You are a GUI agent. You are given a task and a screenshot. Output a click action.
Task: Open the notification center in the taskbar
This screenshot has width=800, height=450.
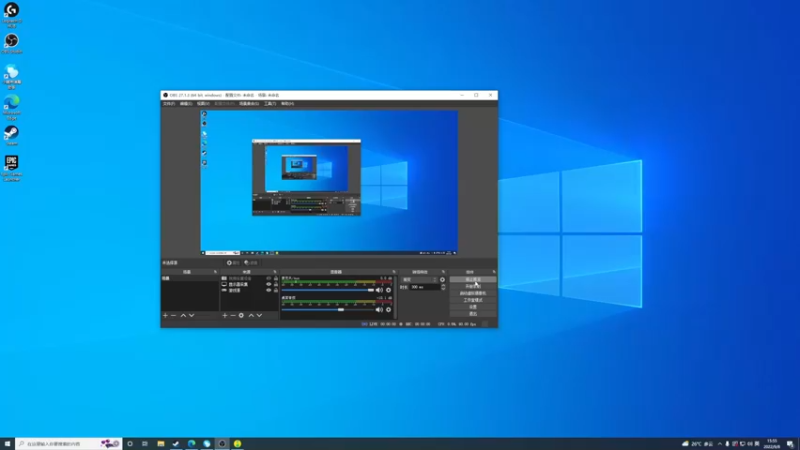click(790, 444)
